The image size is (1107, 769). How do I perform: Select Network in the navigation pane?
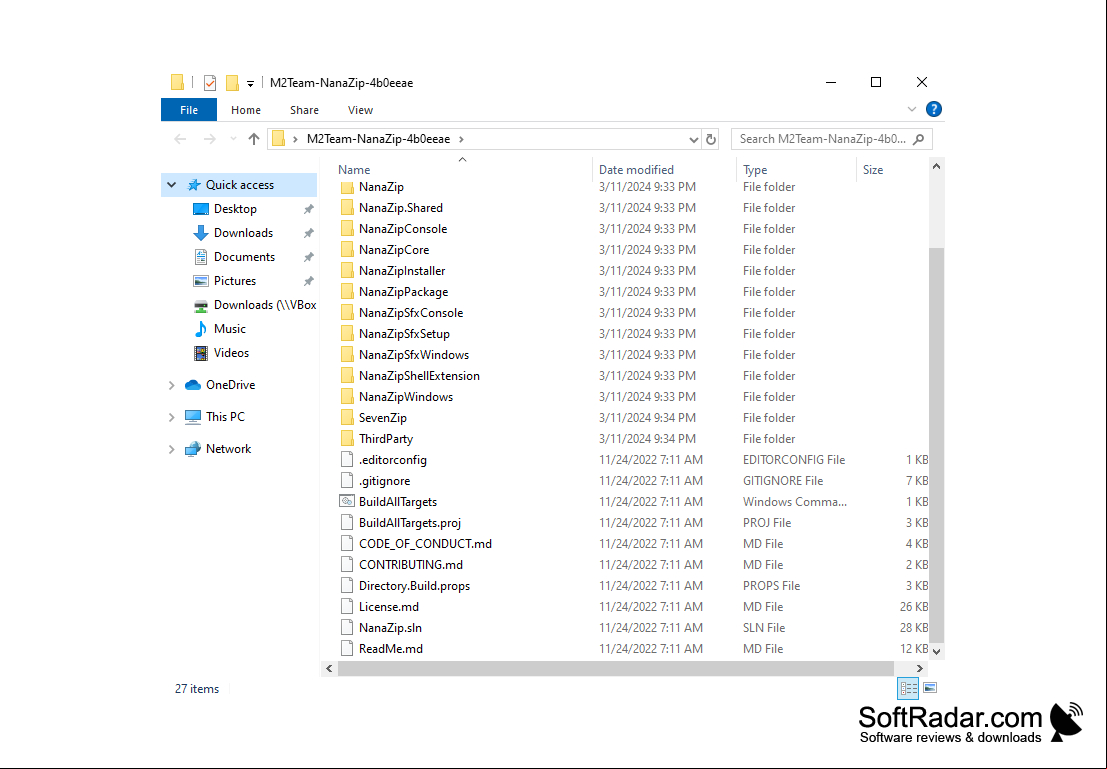click(x=228, y=448)
